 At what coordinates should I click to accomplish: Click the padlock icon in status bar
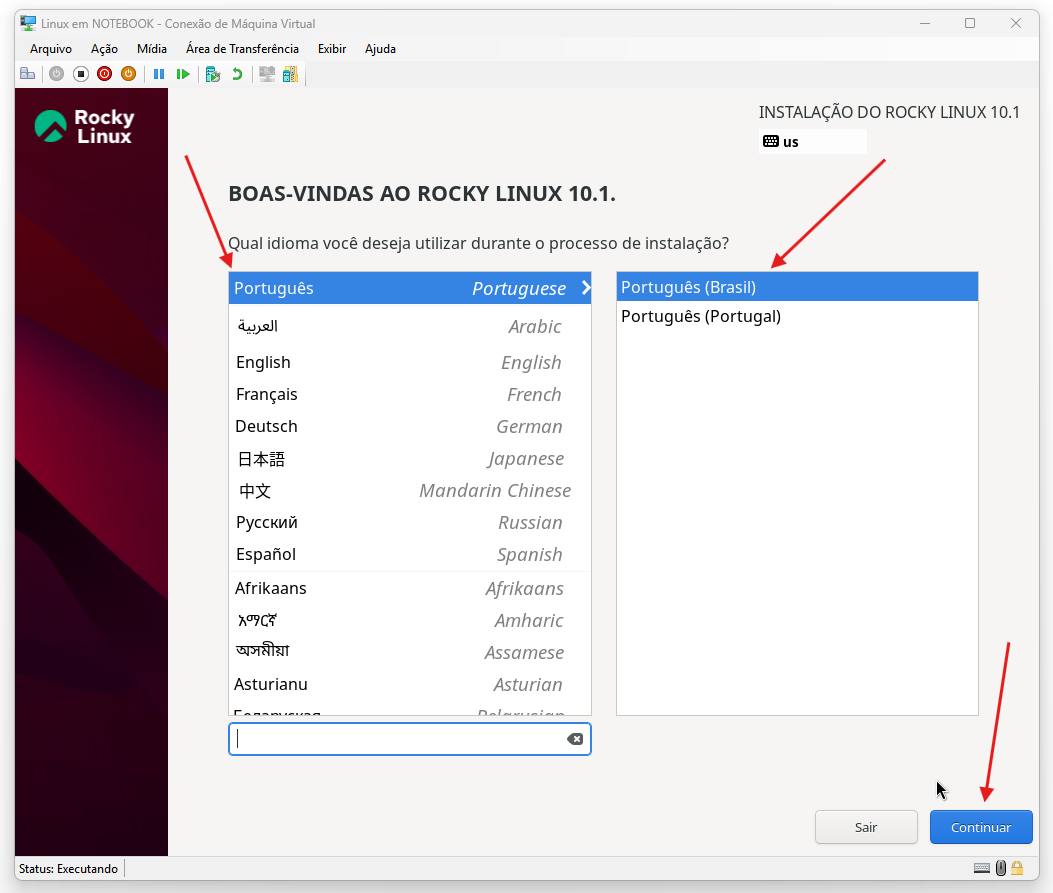point(1017,868)
